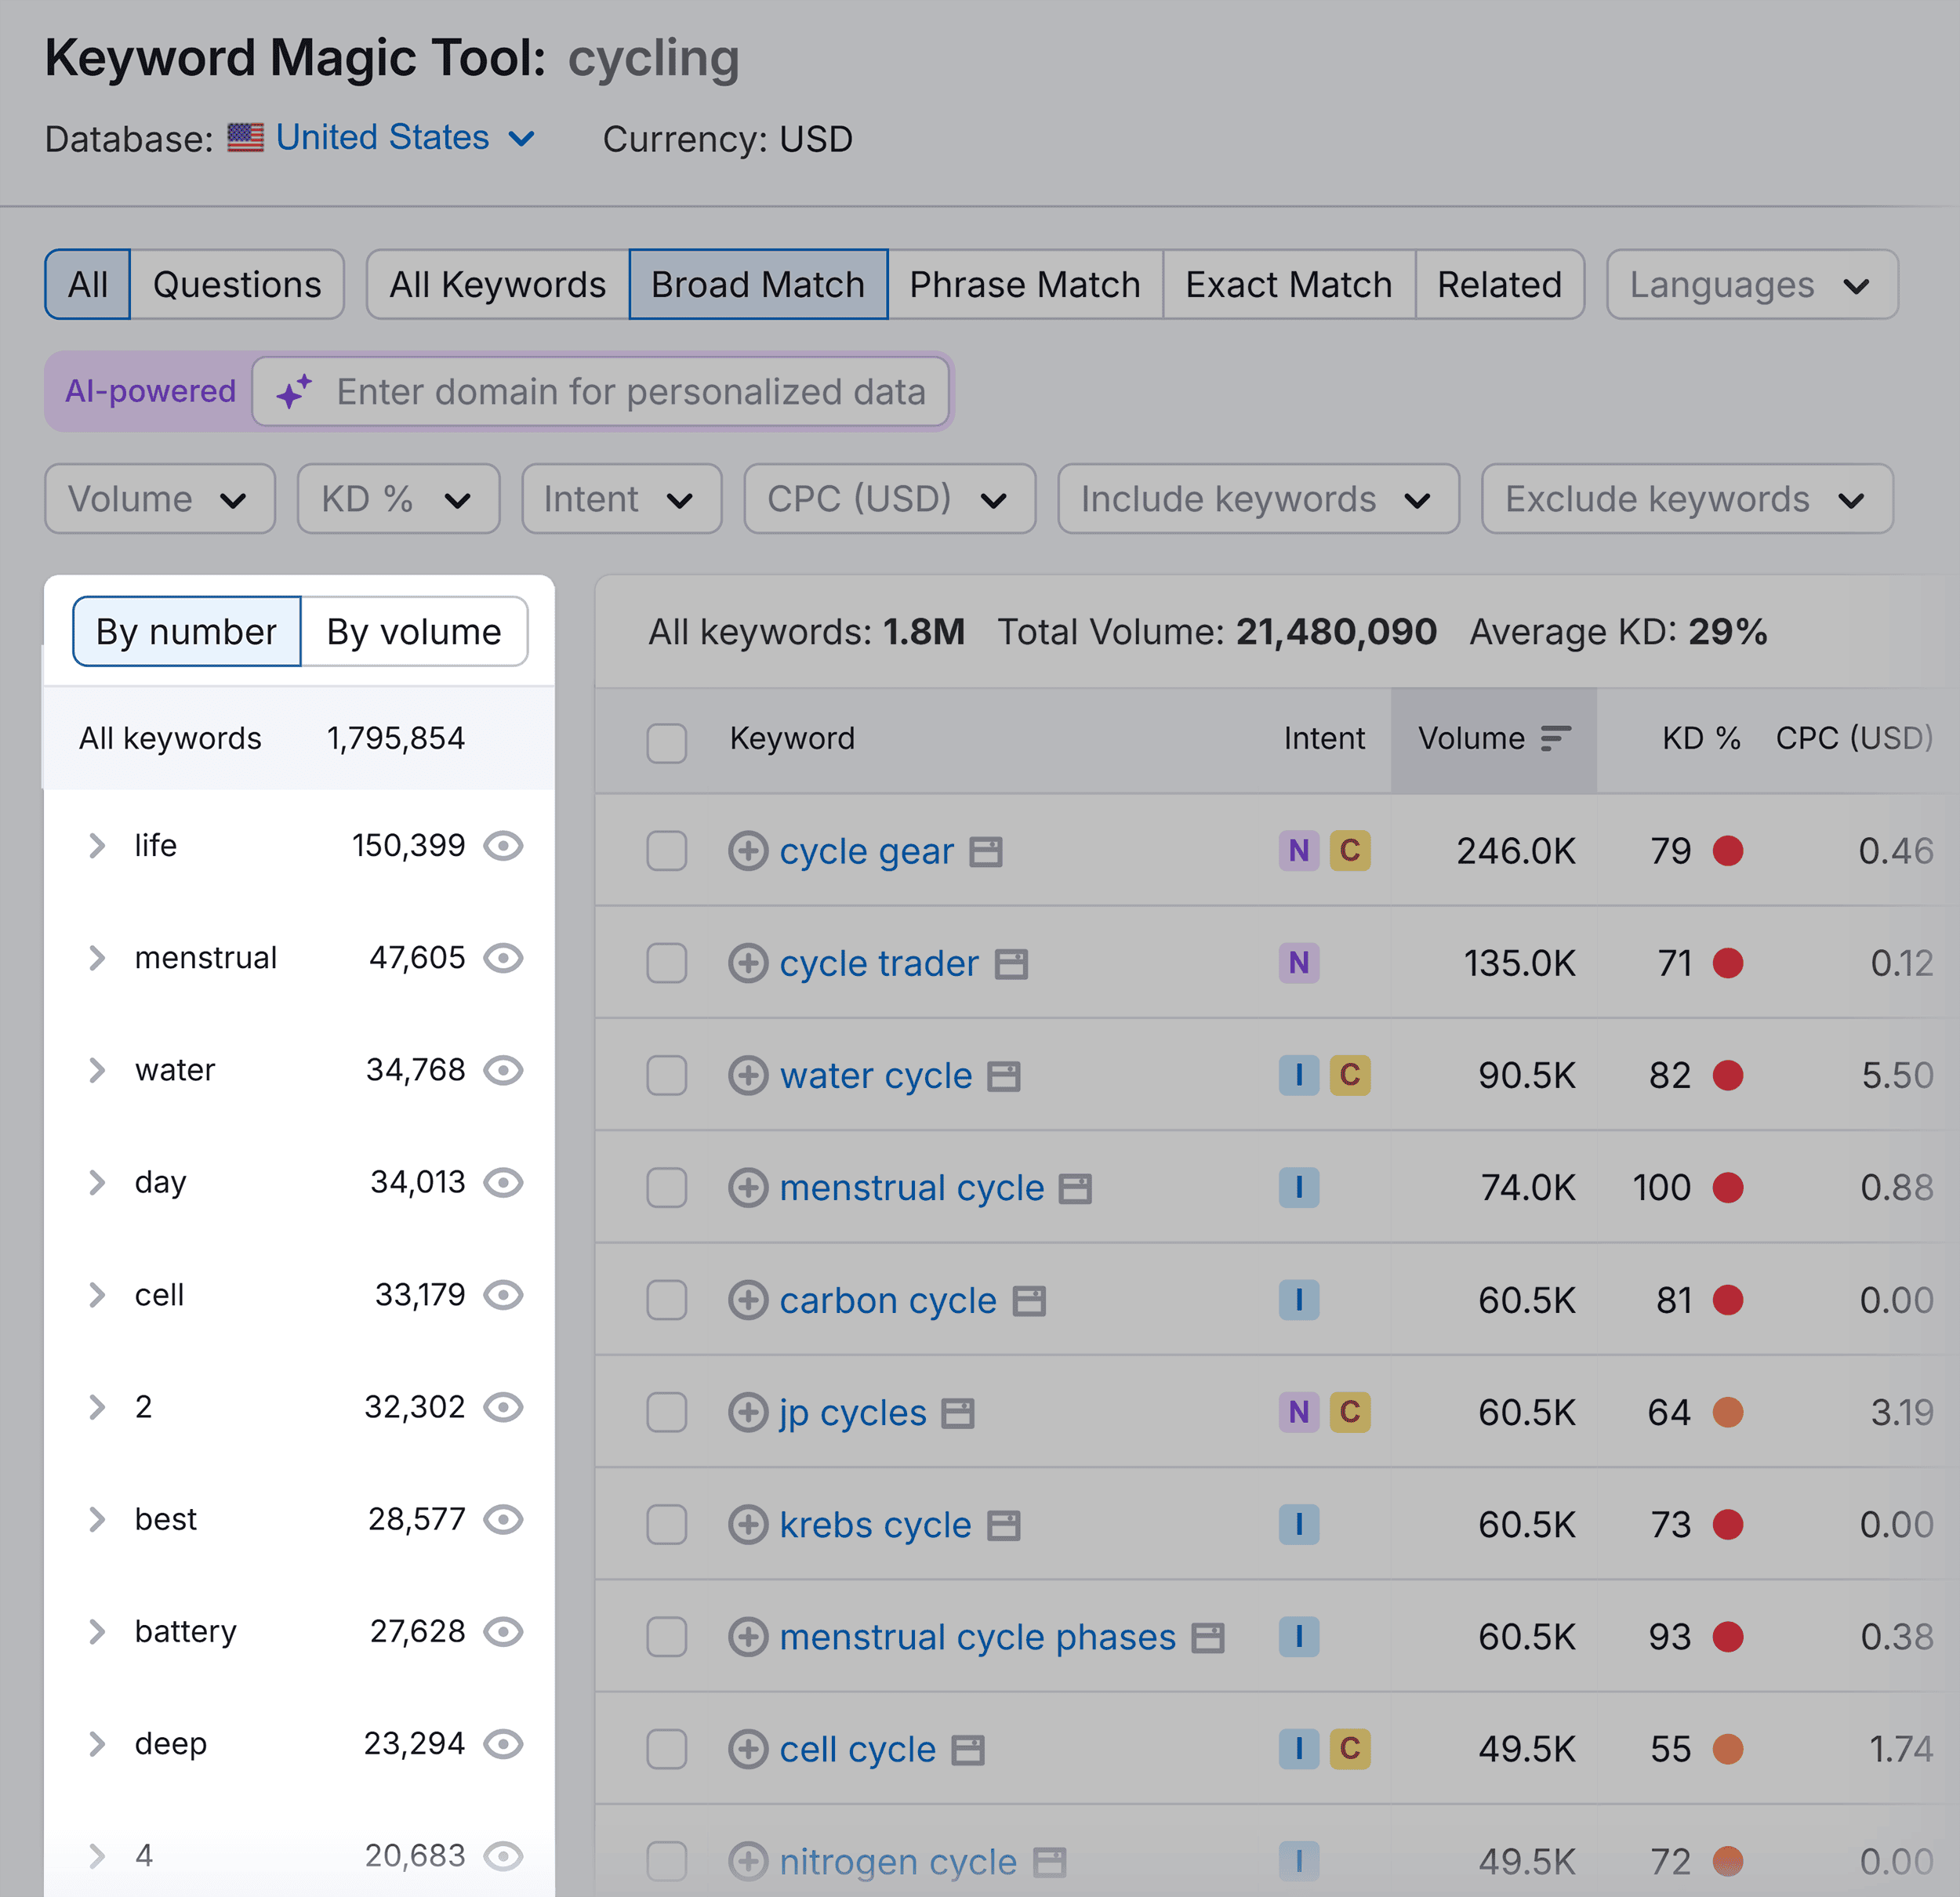Image resolution: width=1960 pixels, height=1897 pixels.
Task: Open the CPC (USD) filter dropdown
Action: pos(889,498)
